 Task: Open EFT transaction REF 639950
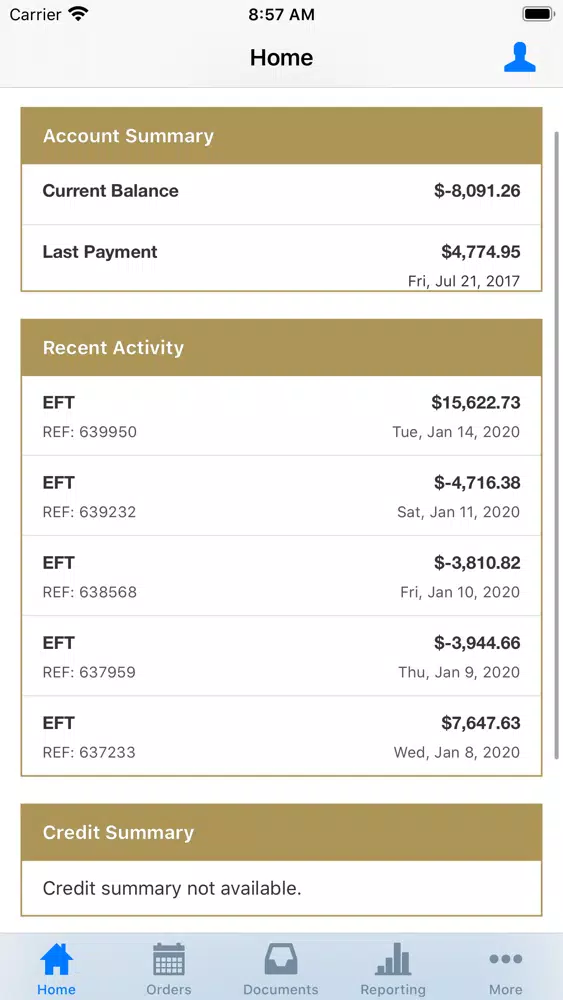point(281,416)
